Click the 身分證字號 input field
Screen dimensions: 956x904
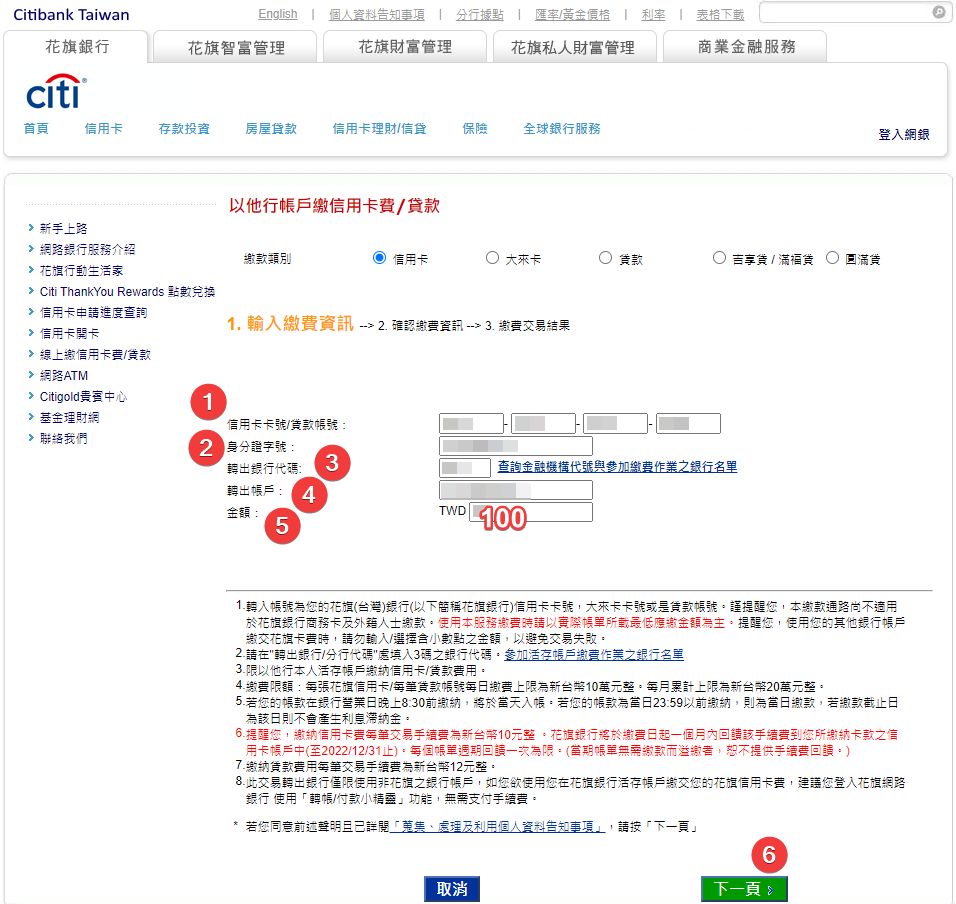(516, 446)
